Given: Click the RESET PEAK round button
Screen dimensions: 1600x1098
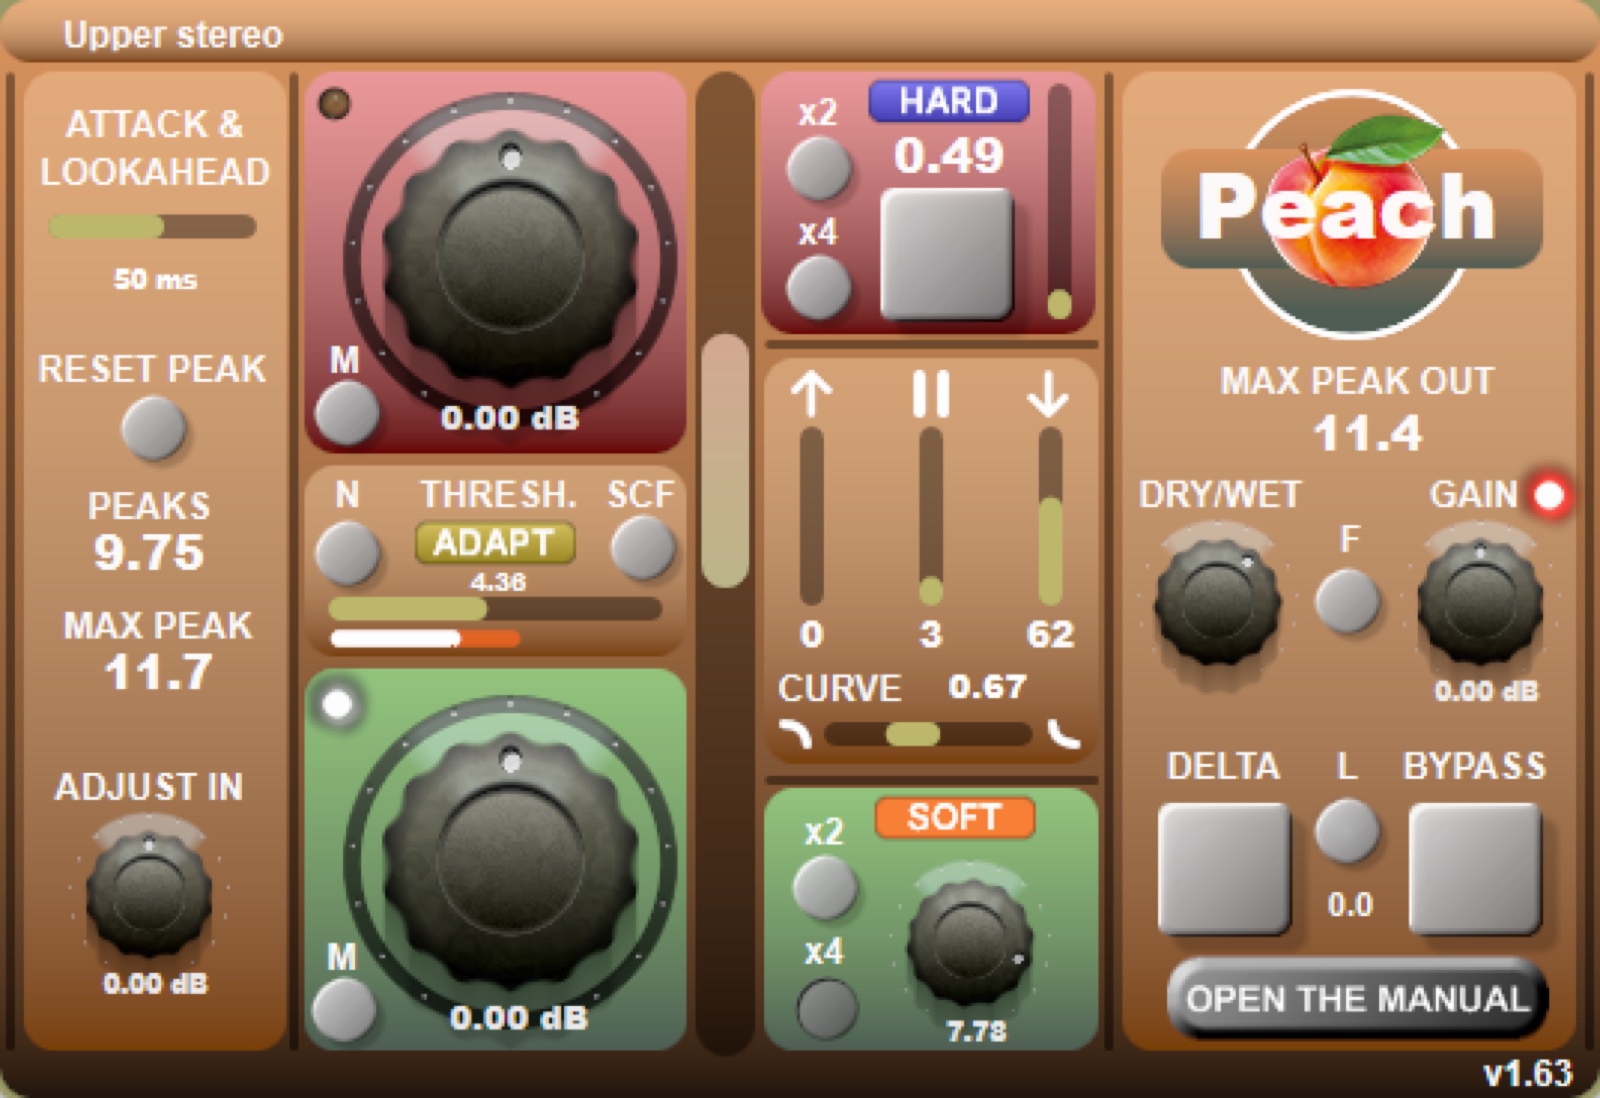Looking at the screenshot, I should (153, 428).
